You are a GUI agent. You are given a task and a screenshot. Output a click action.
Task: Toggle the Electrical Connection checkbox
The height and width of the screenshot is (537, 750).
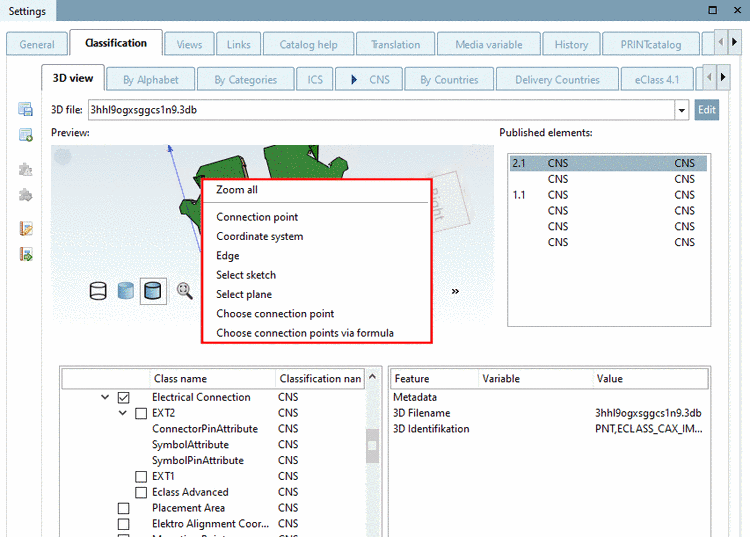pos(123,397)
